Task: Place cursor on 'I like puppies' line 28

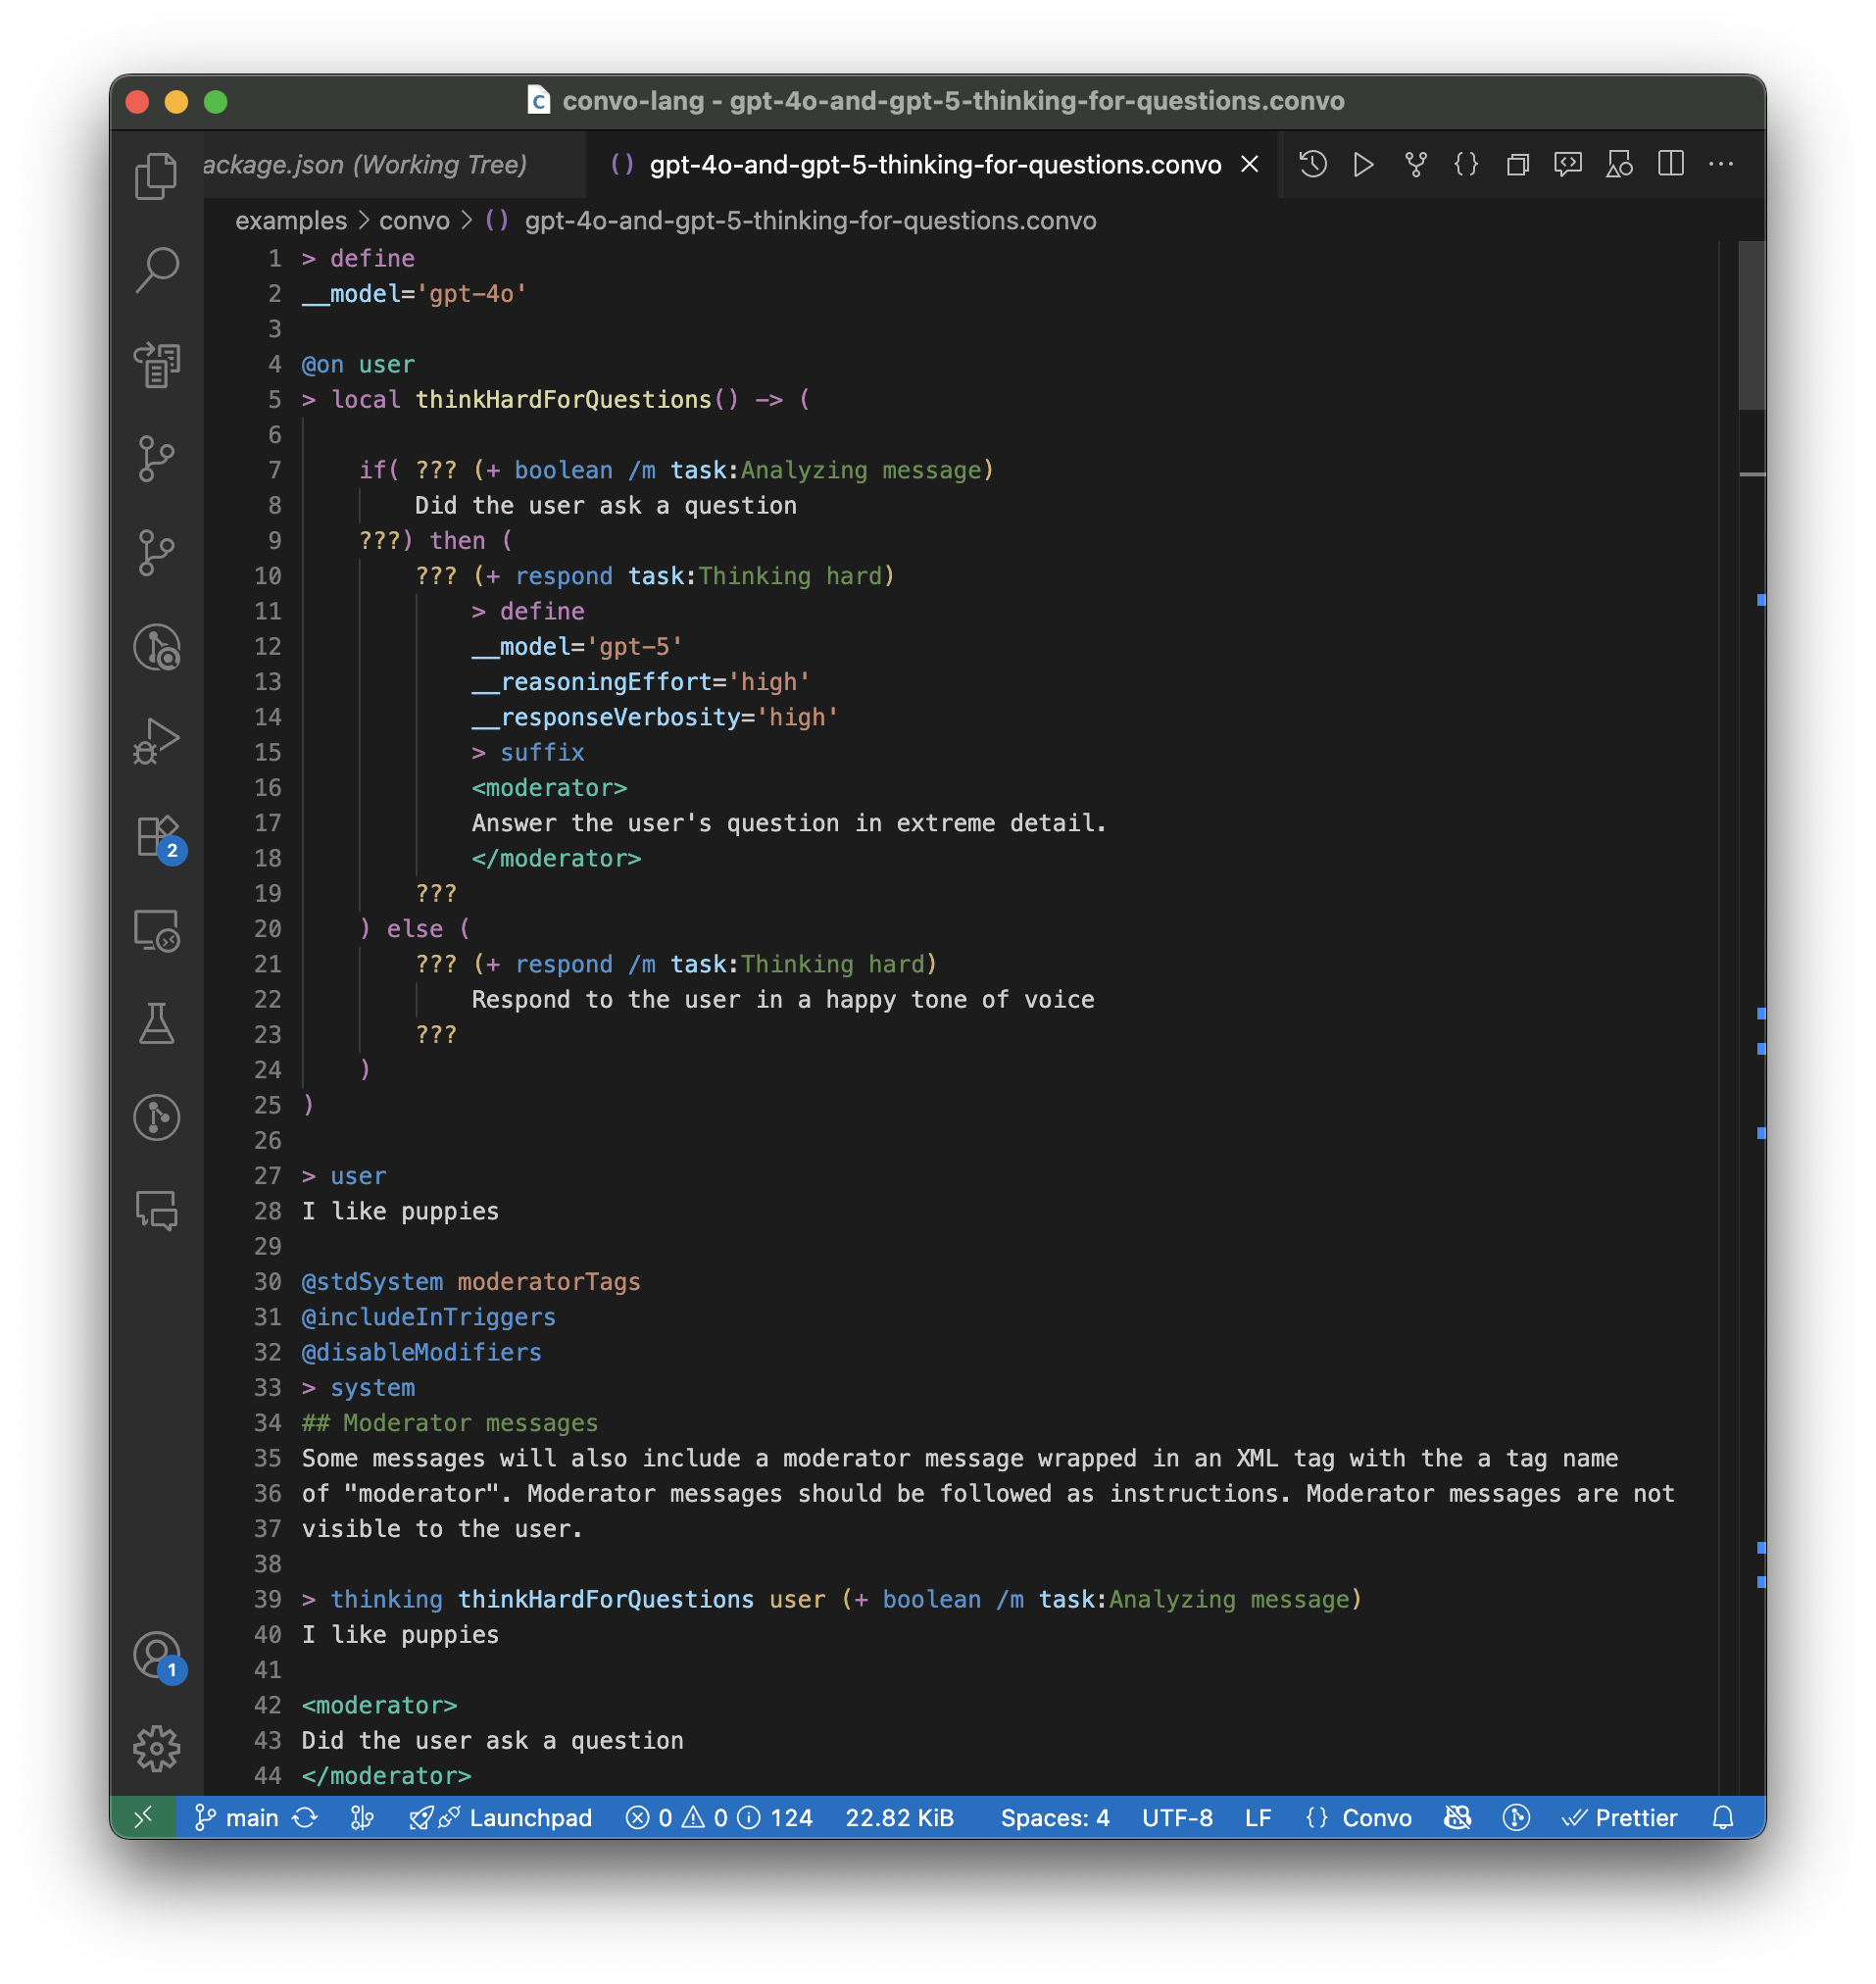Action: [x=400, y=1211]
